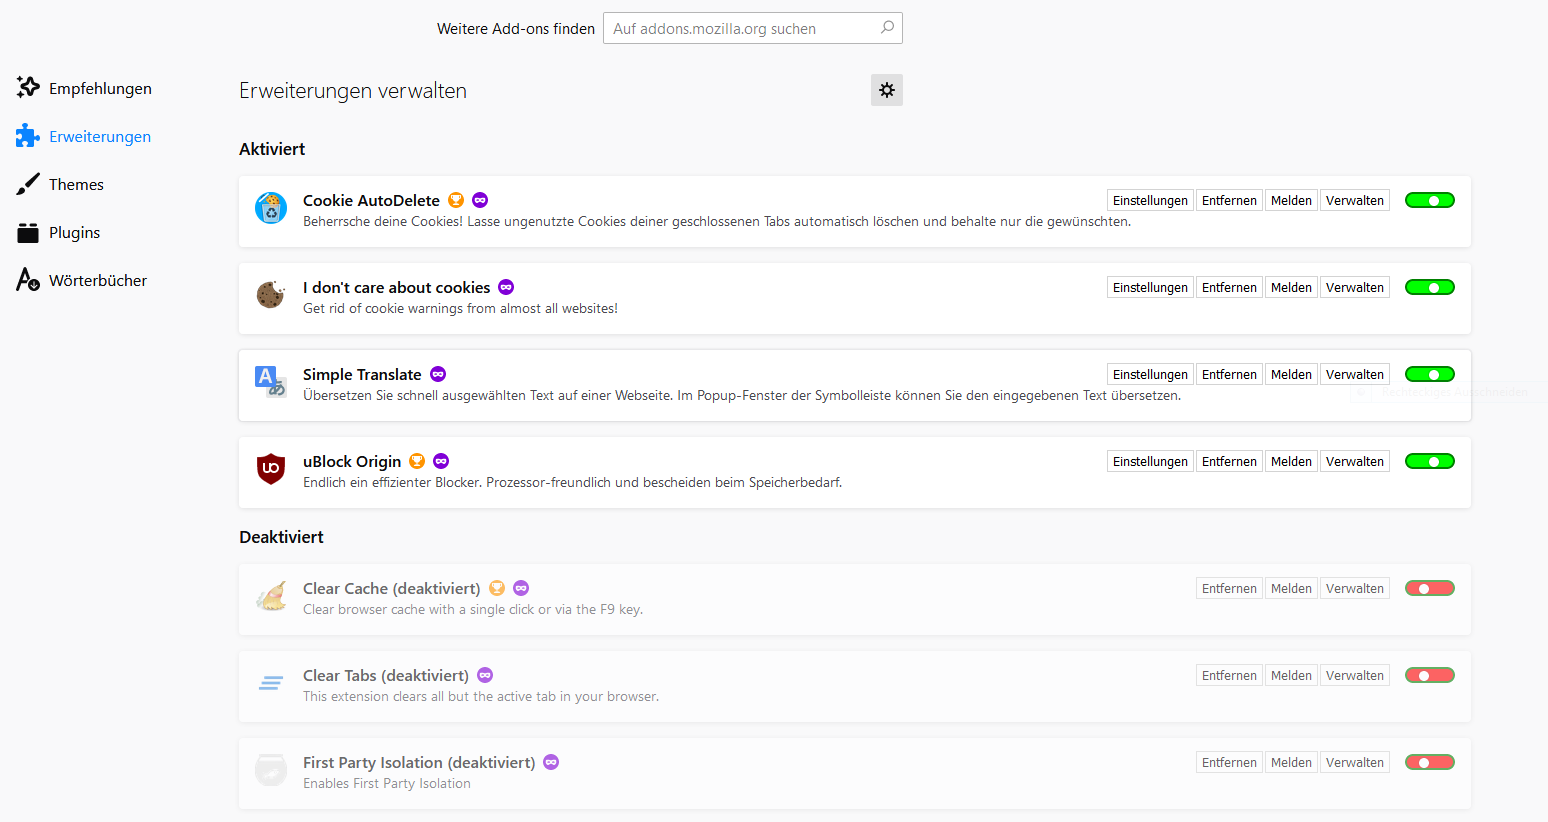Focus the addons.mozilla.org search field

click(x=740, y=28)
